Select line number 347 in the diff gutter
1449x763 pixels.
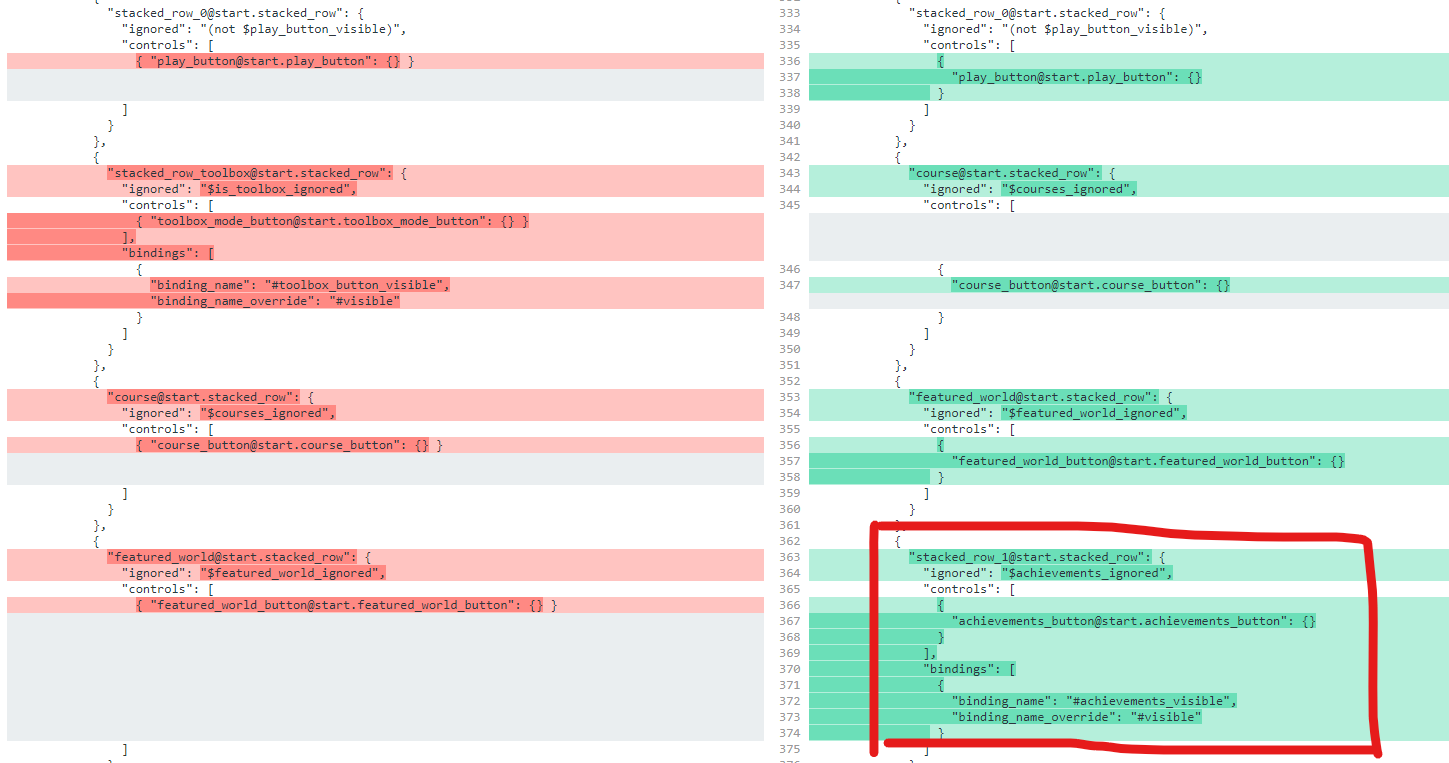click(789, 285)
